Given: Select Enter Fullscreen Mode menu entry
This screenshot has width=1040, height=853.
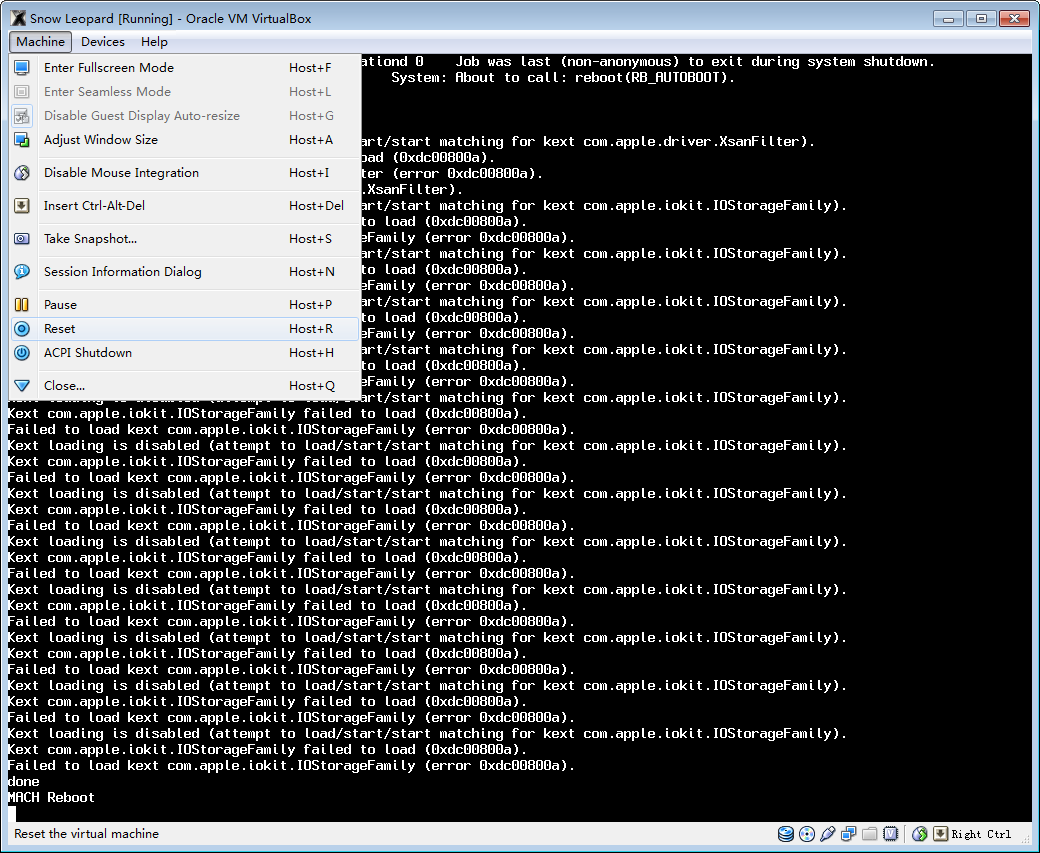Looking at the screenshot, I should point(185,68).
